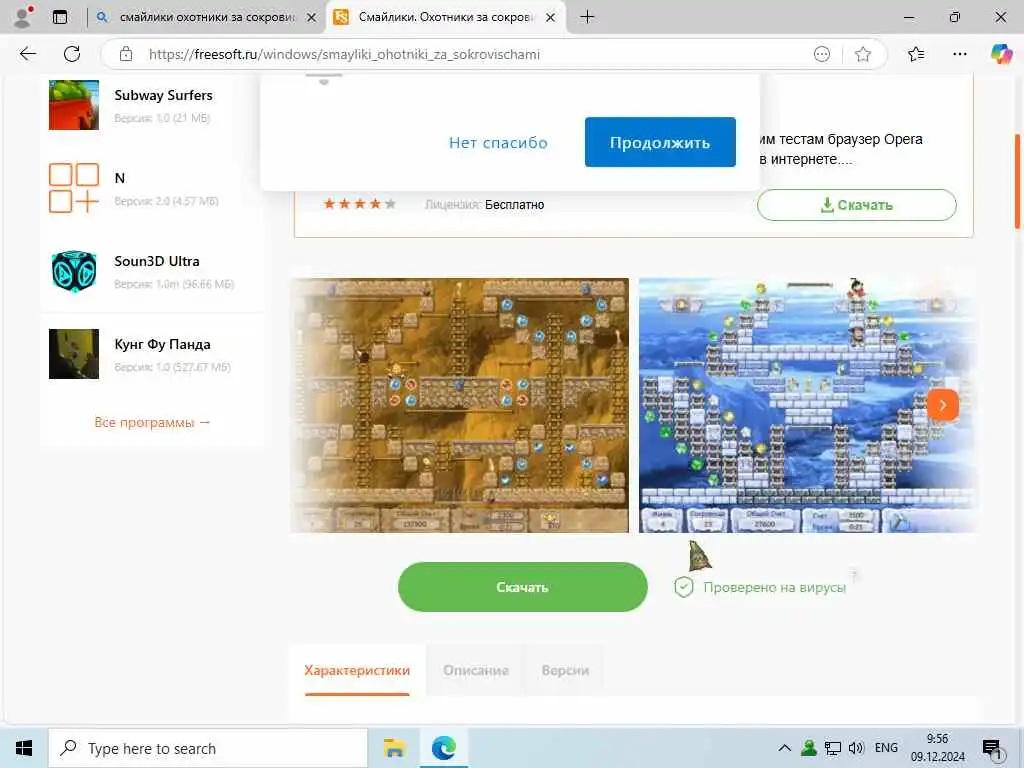
Task: Open the Кунг Фу Панда title link
Action: pos(163,344)
